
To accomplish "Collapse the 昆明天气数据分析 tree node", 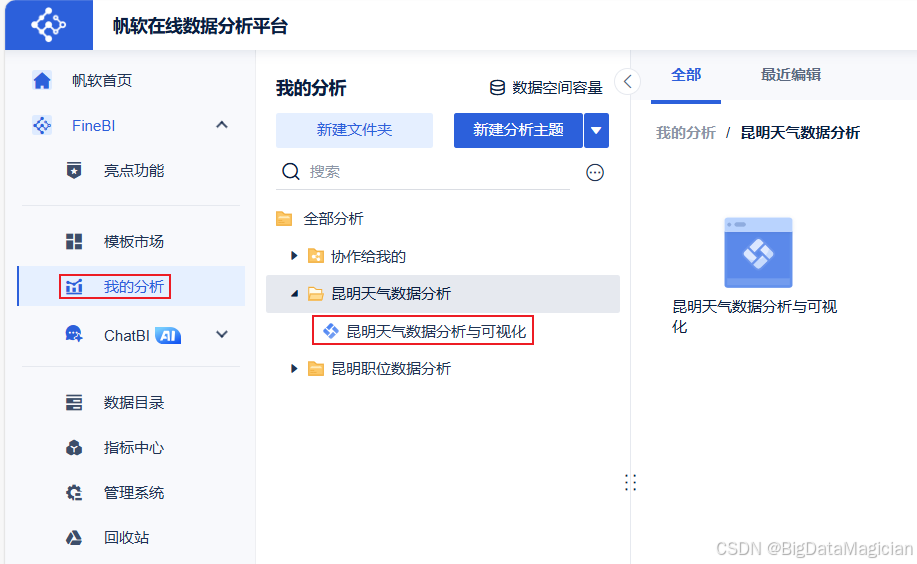I will click(294, 294).
